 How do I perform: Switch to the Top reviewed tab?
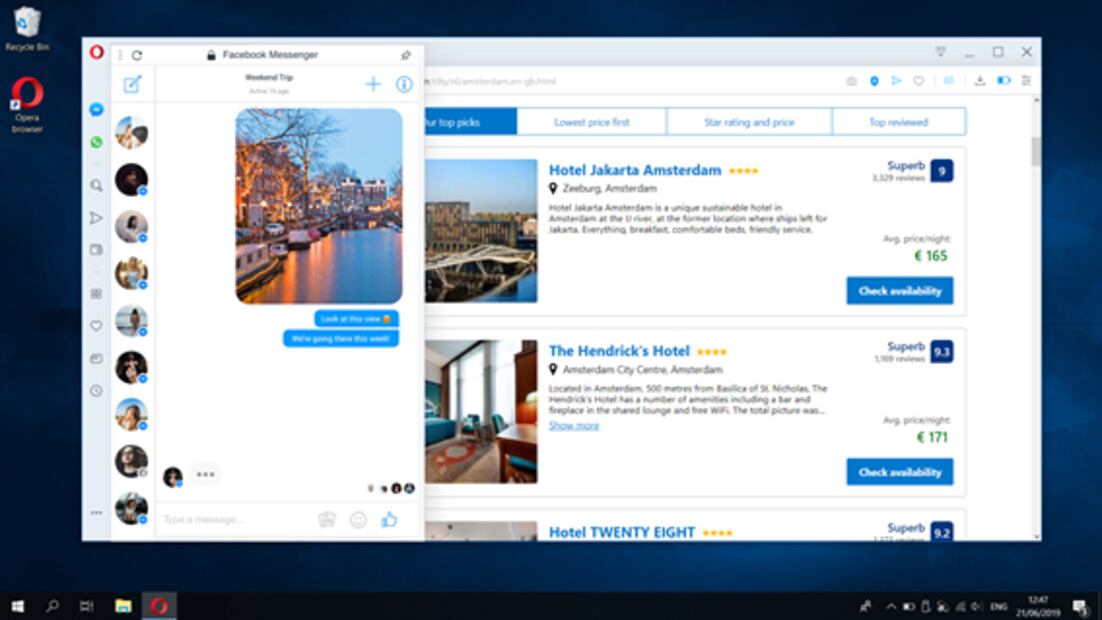click(x=898, y=122)
